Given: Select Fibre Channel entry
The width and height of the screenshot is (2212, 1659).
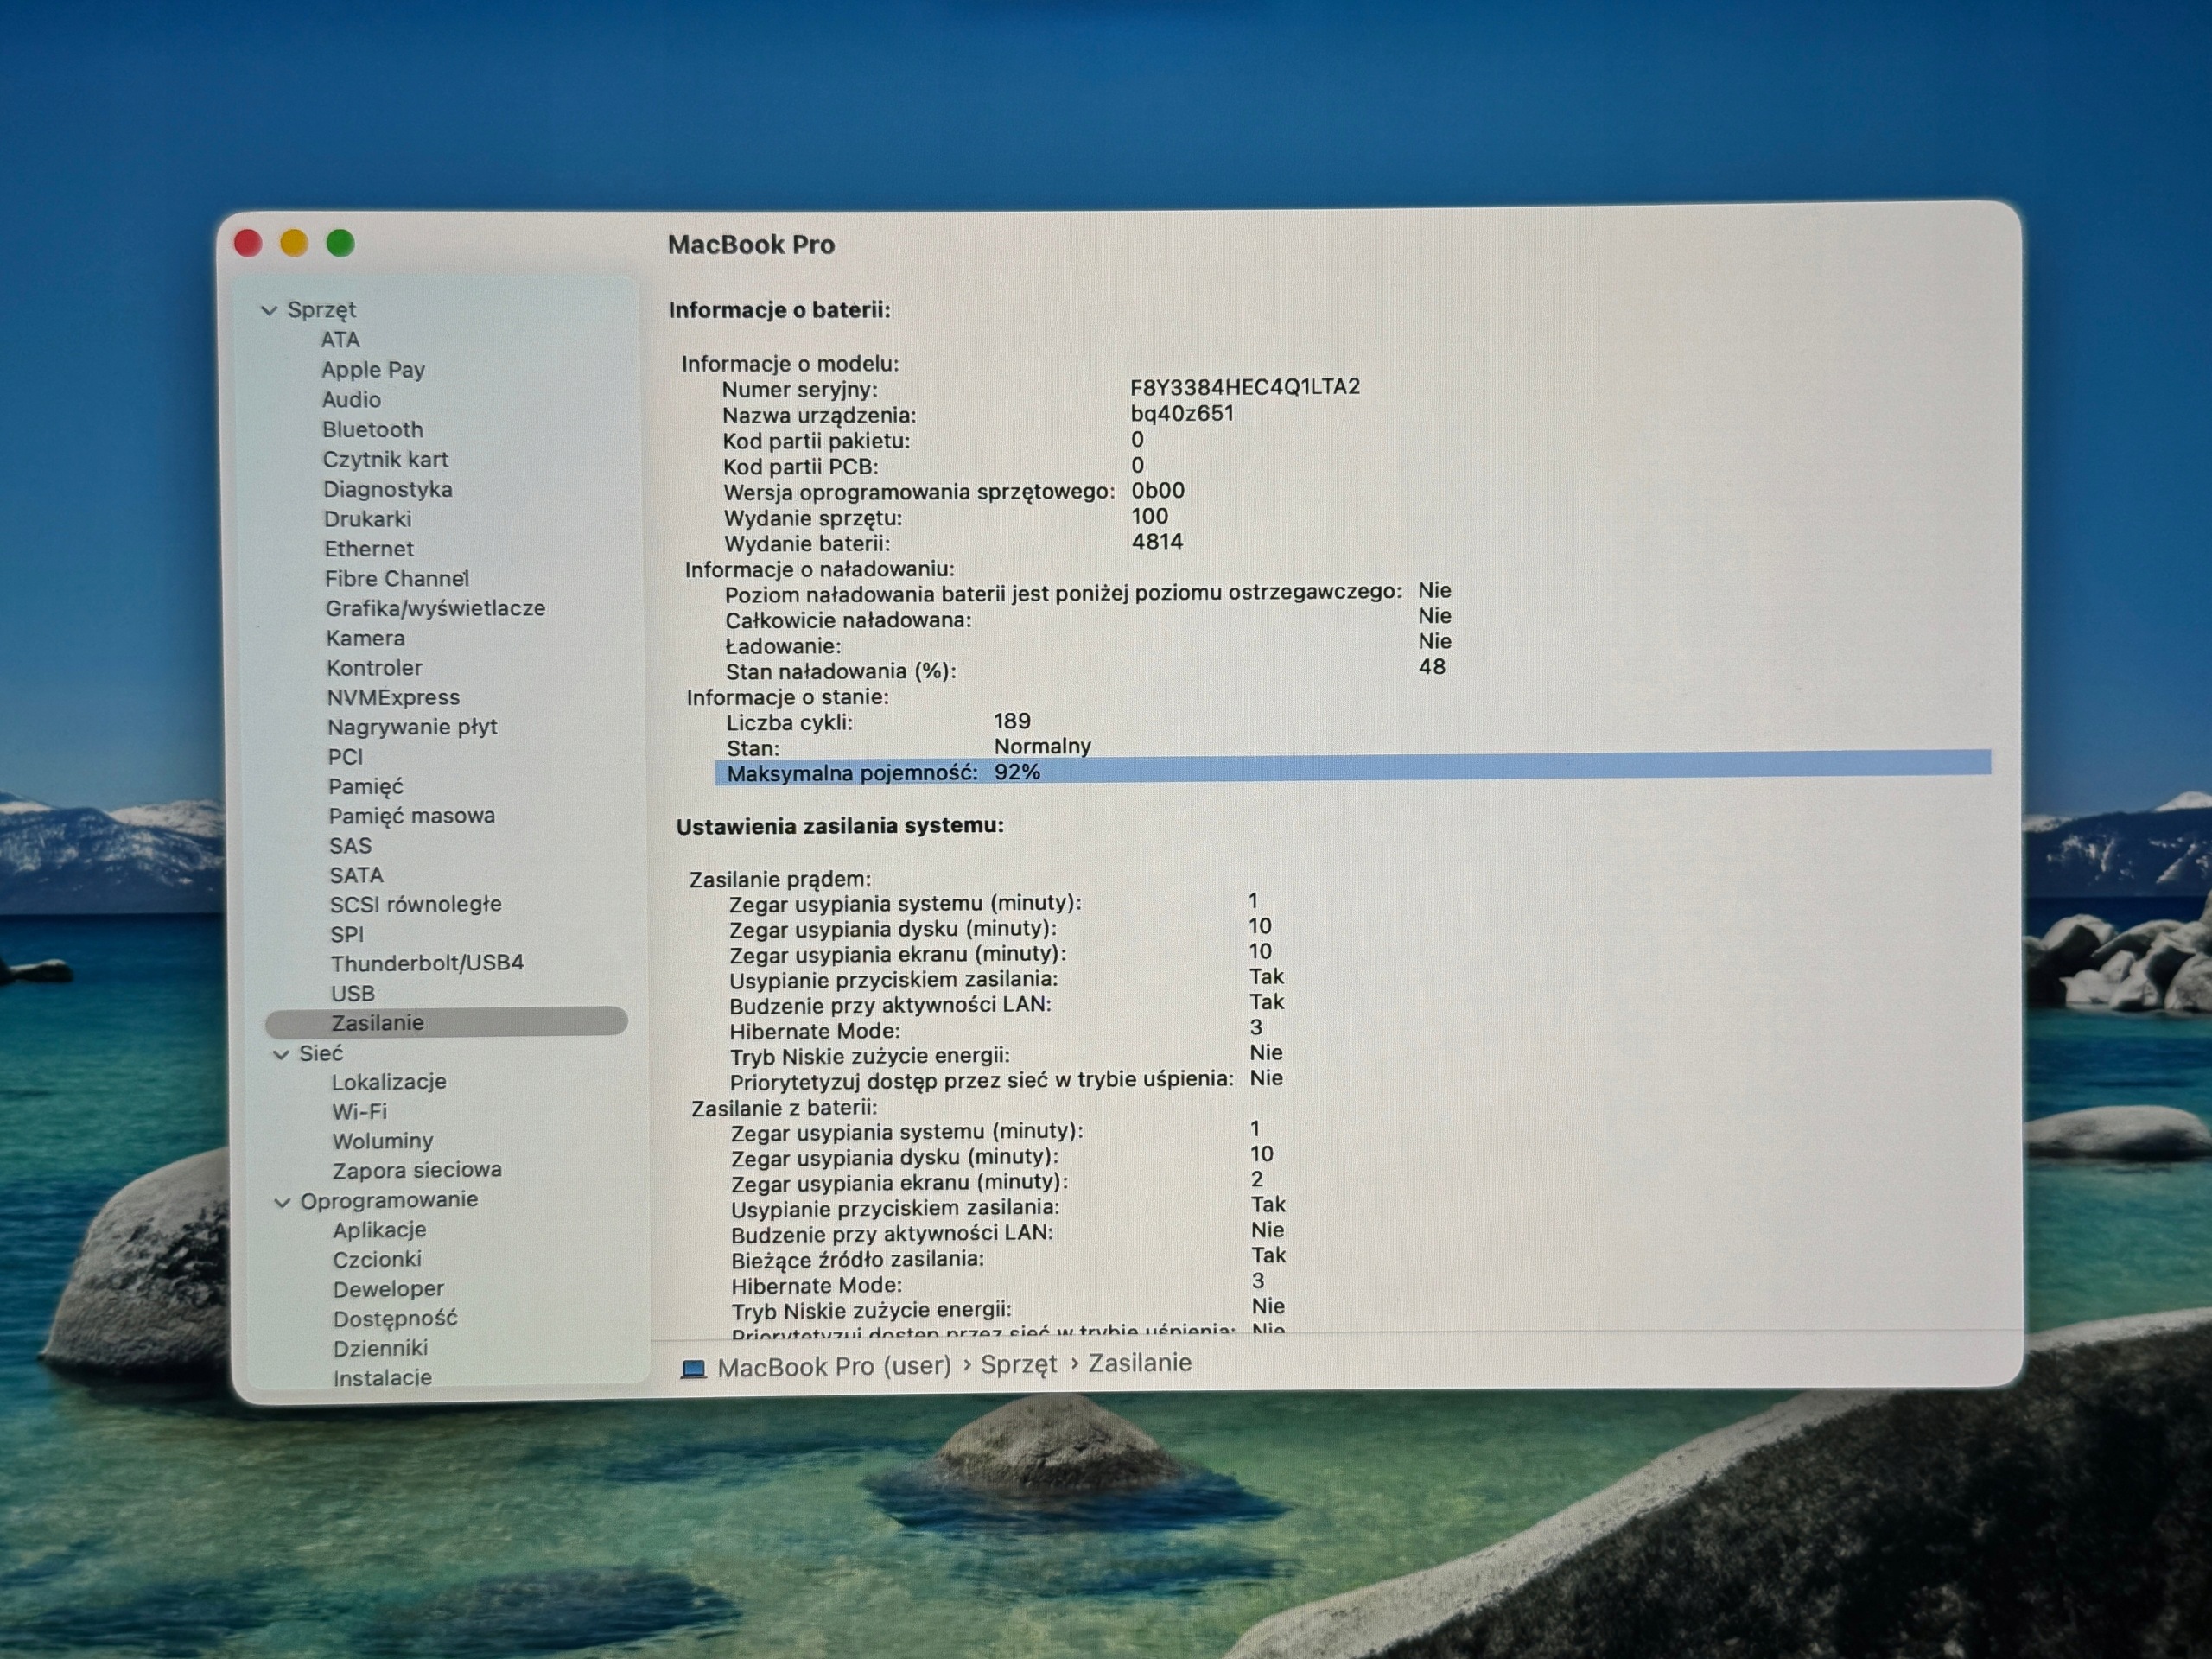Looking at the screenshot, I should coord(396,579).
